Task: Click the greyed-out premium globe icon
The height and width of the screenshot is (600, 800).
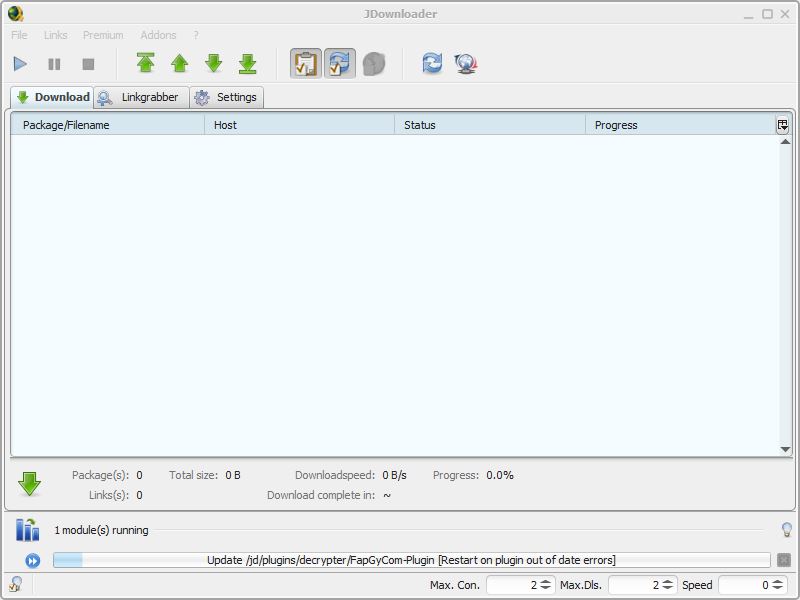Action: [374, 64]
